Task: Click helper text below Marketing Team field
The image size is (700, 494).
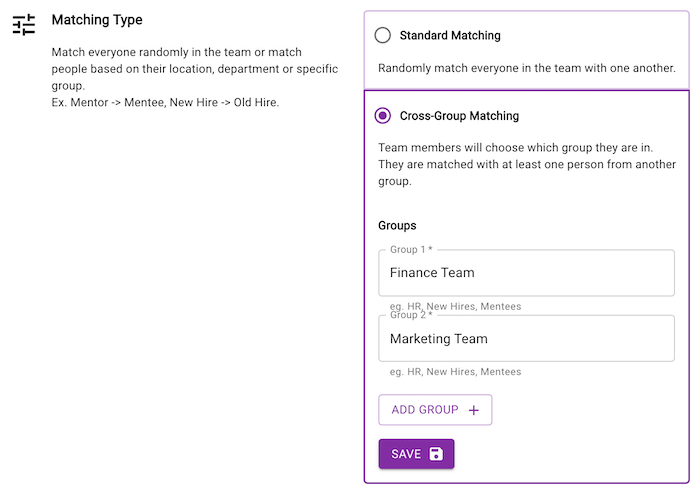Action: click(x=455, y=372)
